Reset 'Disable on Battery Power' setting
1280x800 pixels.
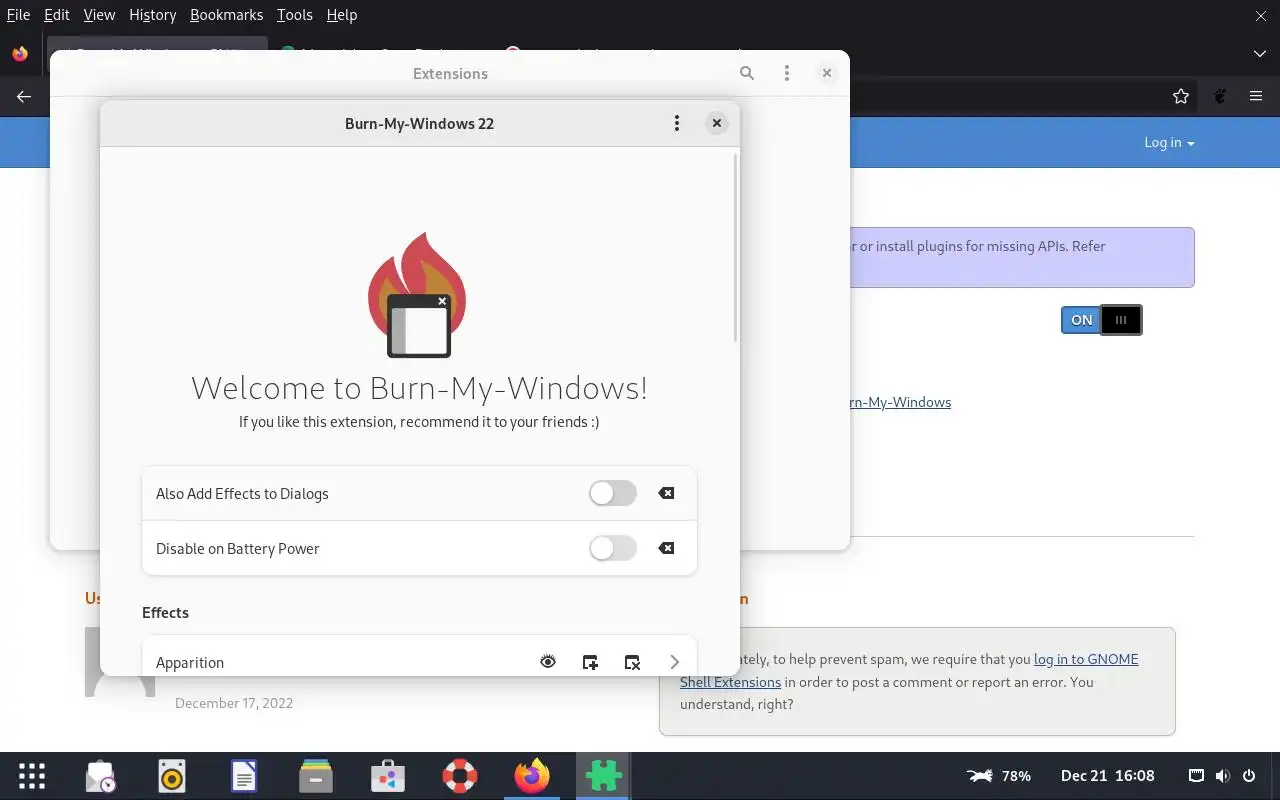tap(666, 548)
